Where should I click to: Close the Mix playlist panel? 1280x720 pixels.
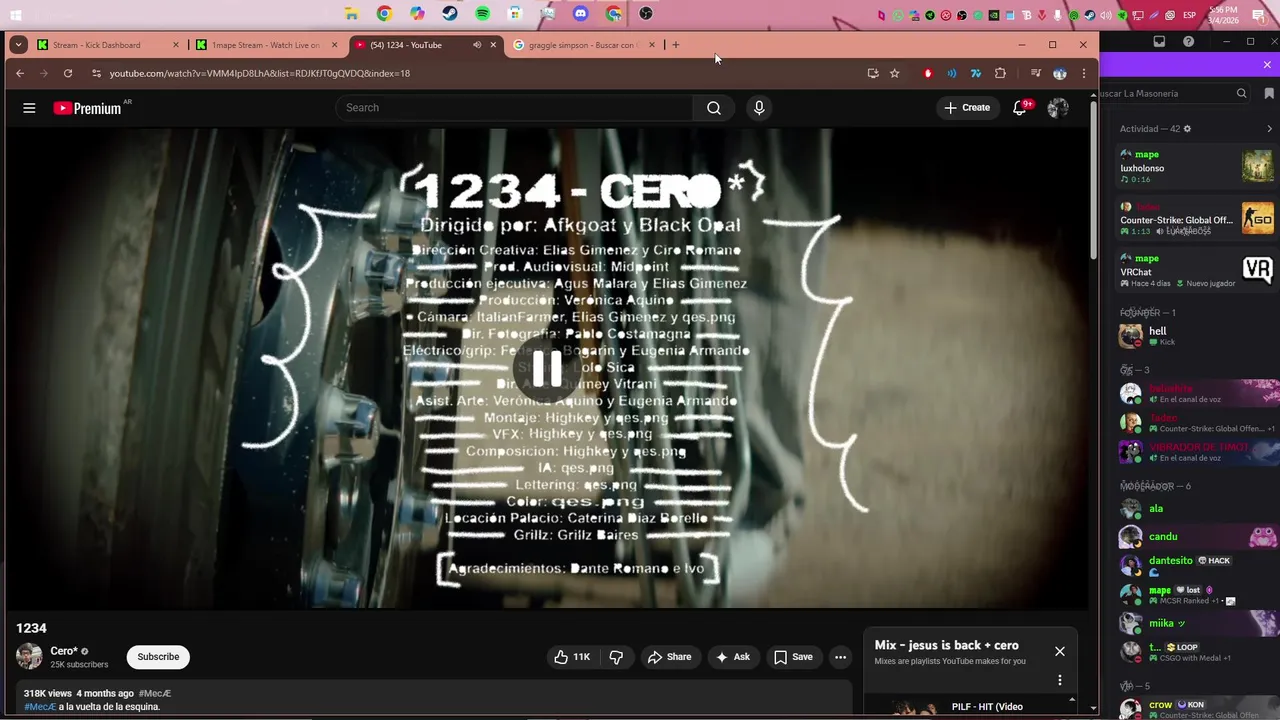[1060, 651]
